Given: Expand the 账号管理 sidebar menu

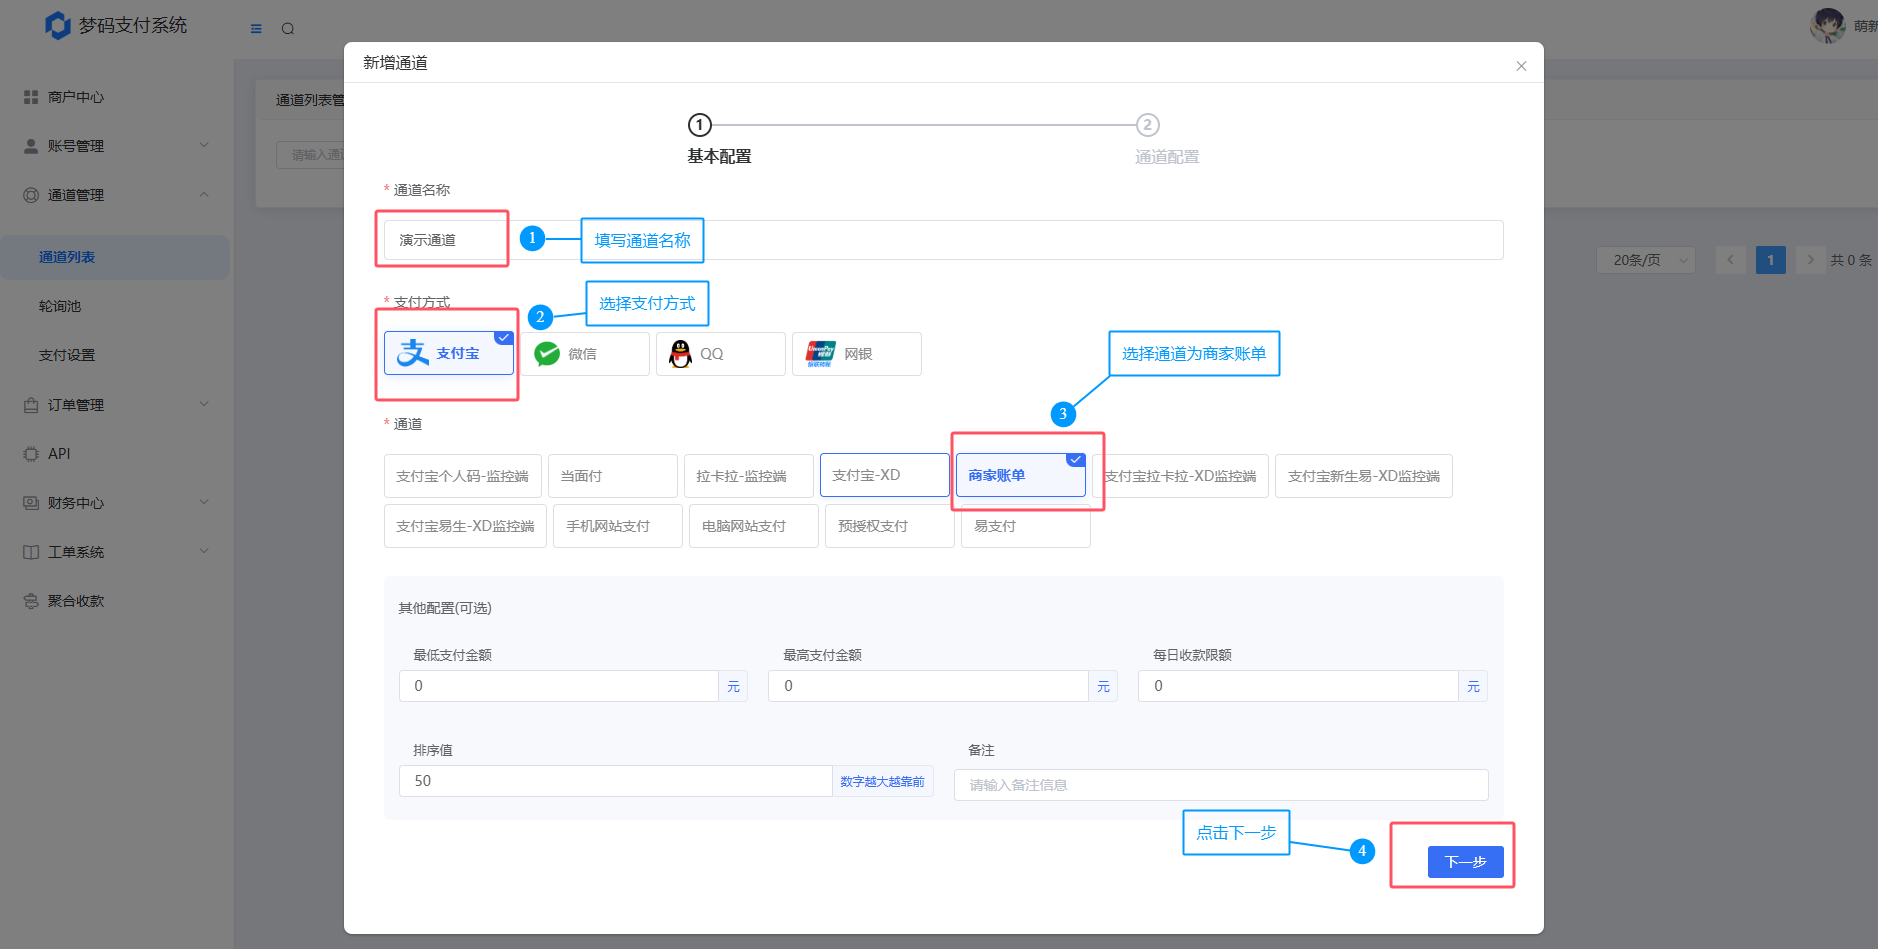Looking at the screenshot, I should click(115, 146).
